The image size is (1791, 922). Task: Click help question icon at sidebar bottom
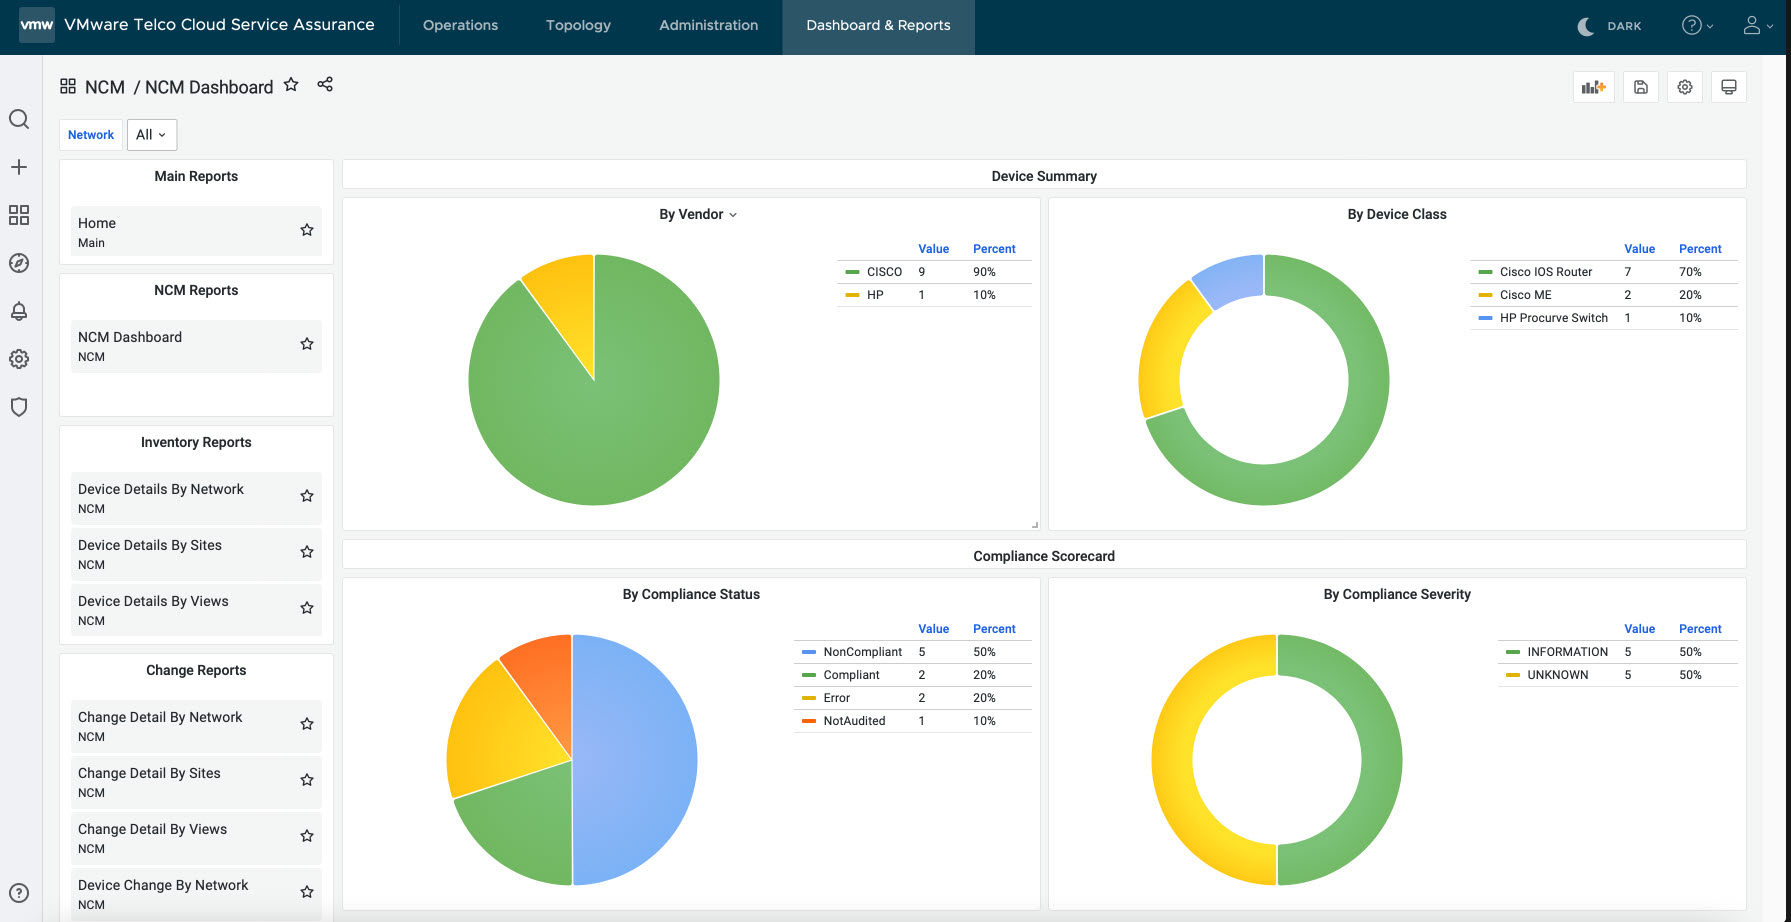pos(19,893)
